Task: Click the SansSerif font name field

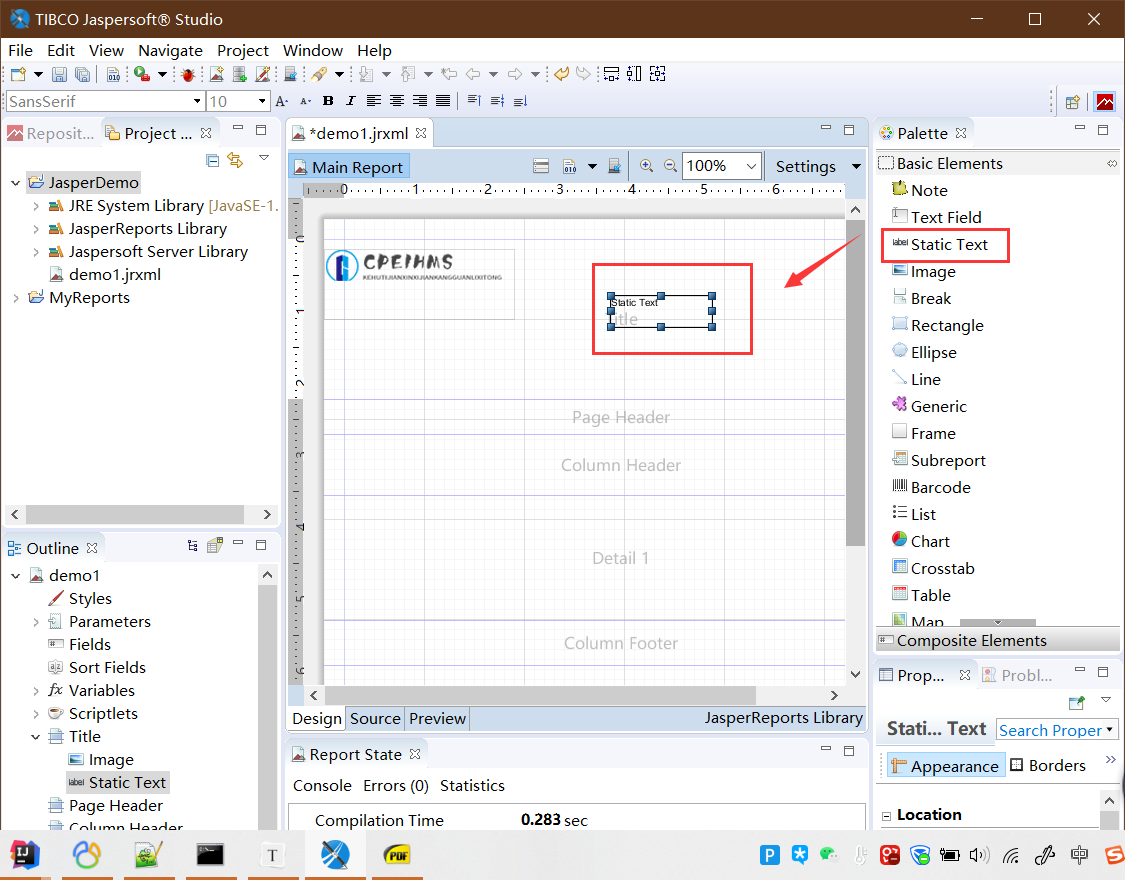Action: pyautogui.click(x=100, y=101)
